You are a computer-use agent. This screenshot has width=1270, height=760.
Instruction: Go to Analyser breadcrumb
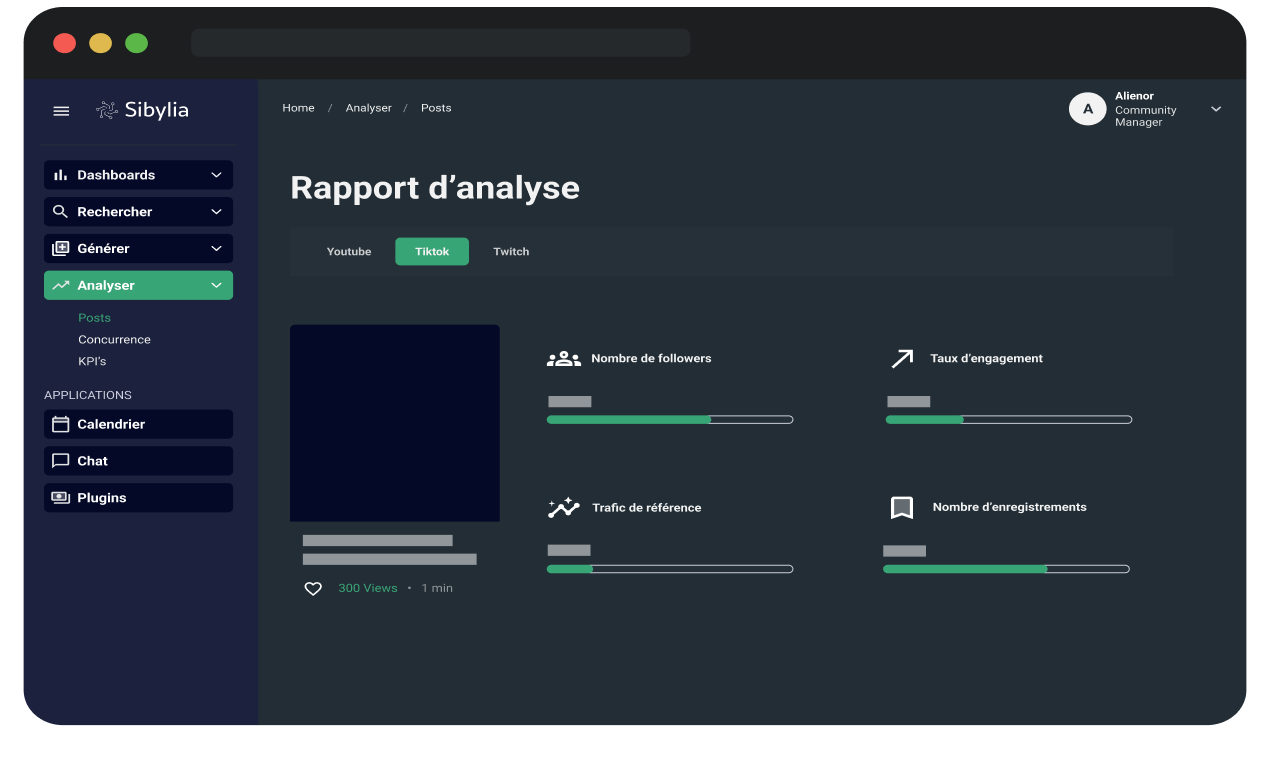pos(369,108)
